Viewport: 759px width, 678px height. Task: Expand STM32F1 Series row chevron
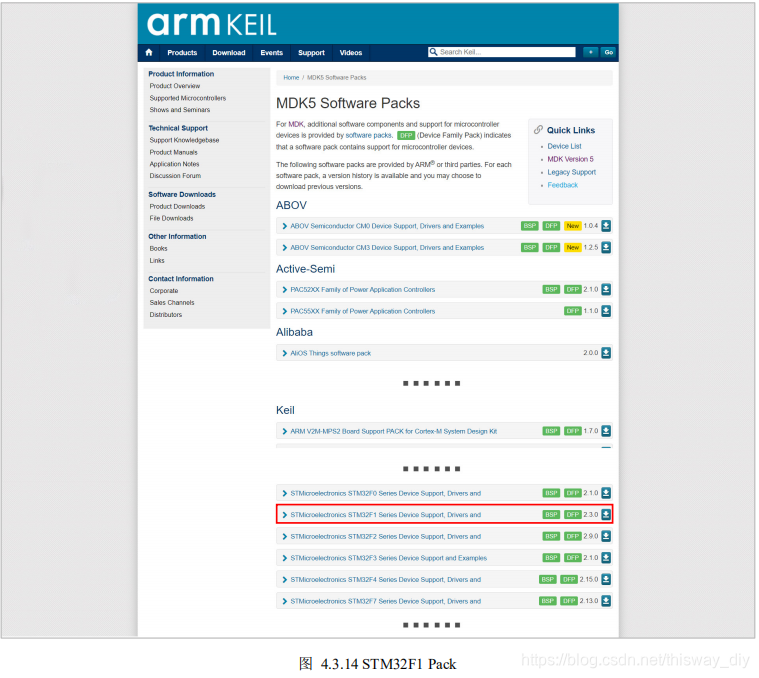[285, 515]
